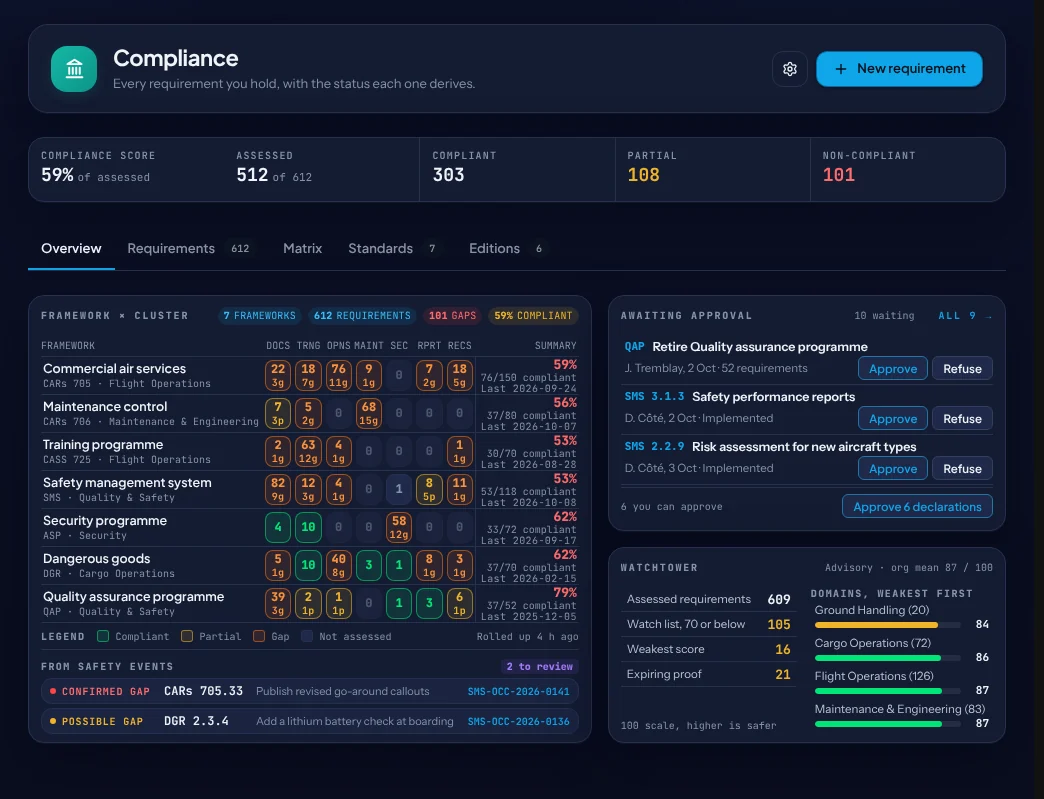Open SMS-OCC-2026-0136 occurrence link
Screen dimensions: 1044x799
(x=518, y=721)
